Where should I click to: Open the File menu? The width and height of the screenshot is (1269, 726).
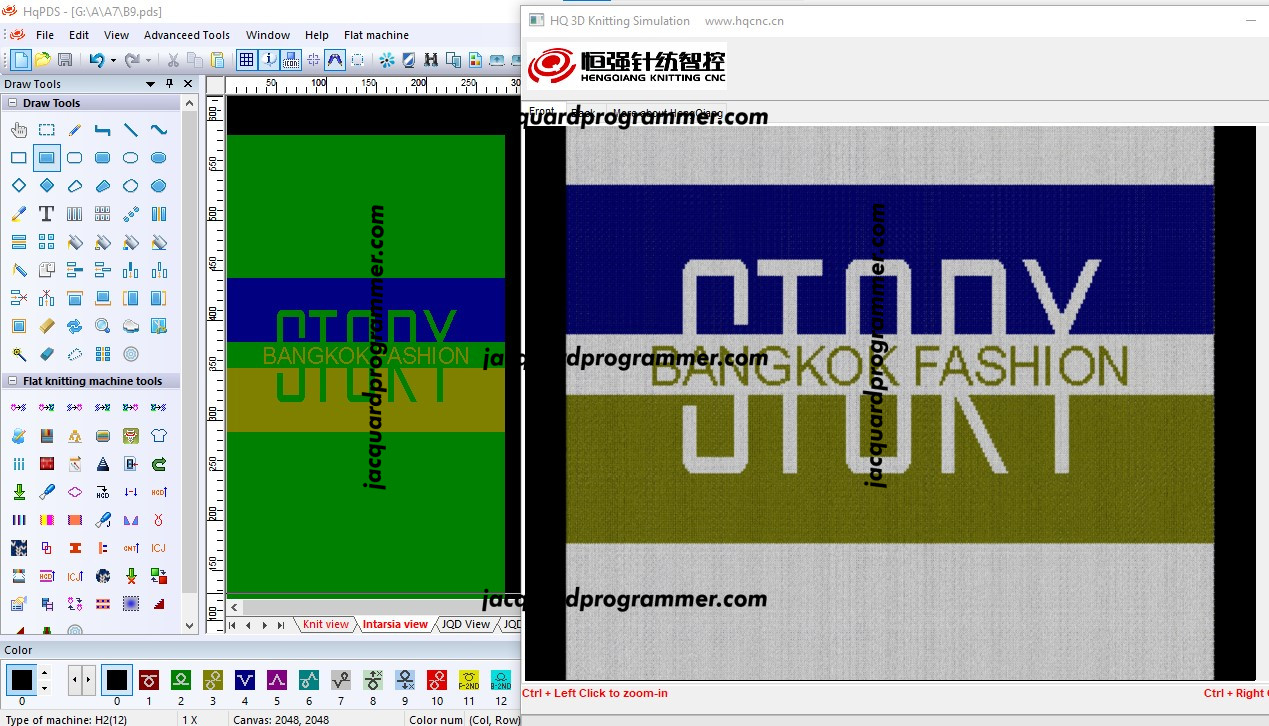pos(45,35)
